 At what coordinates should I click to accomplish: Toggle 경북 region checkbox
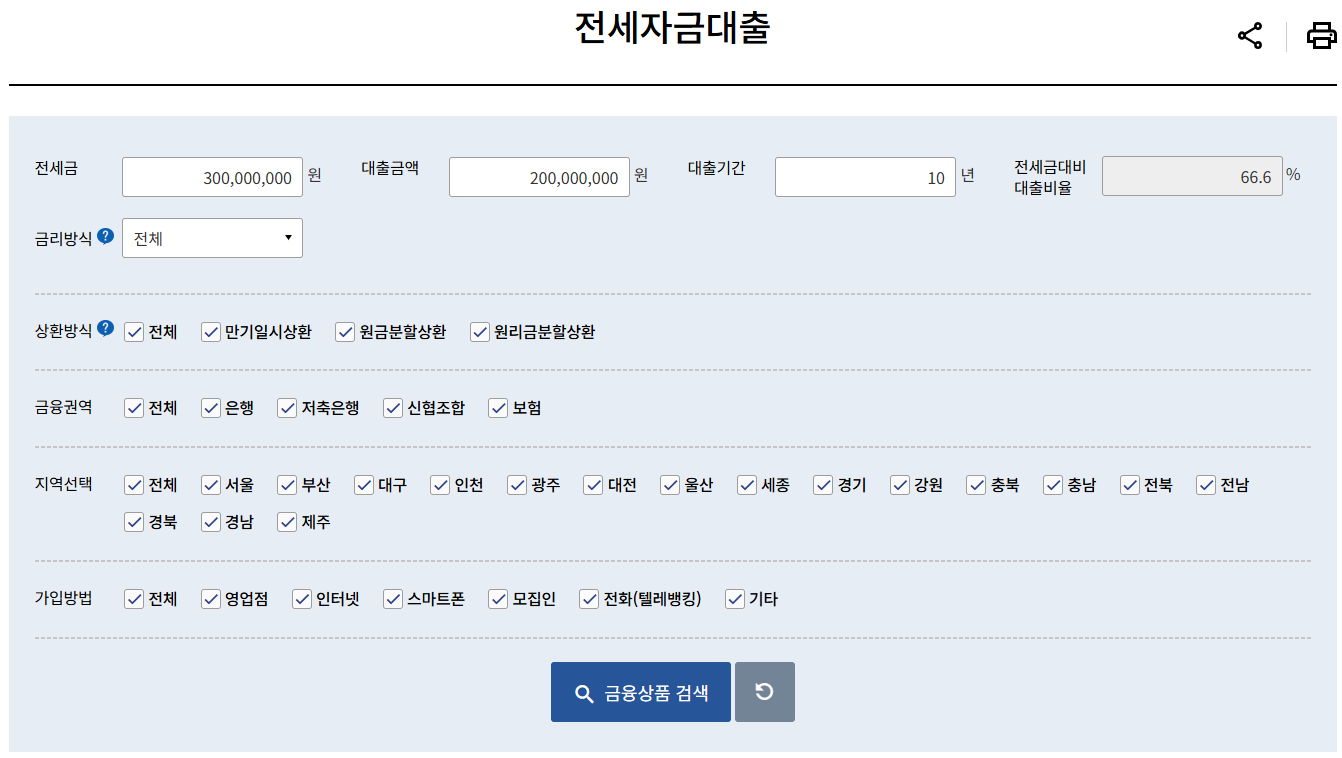coord(134,522)
